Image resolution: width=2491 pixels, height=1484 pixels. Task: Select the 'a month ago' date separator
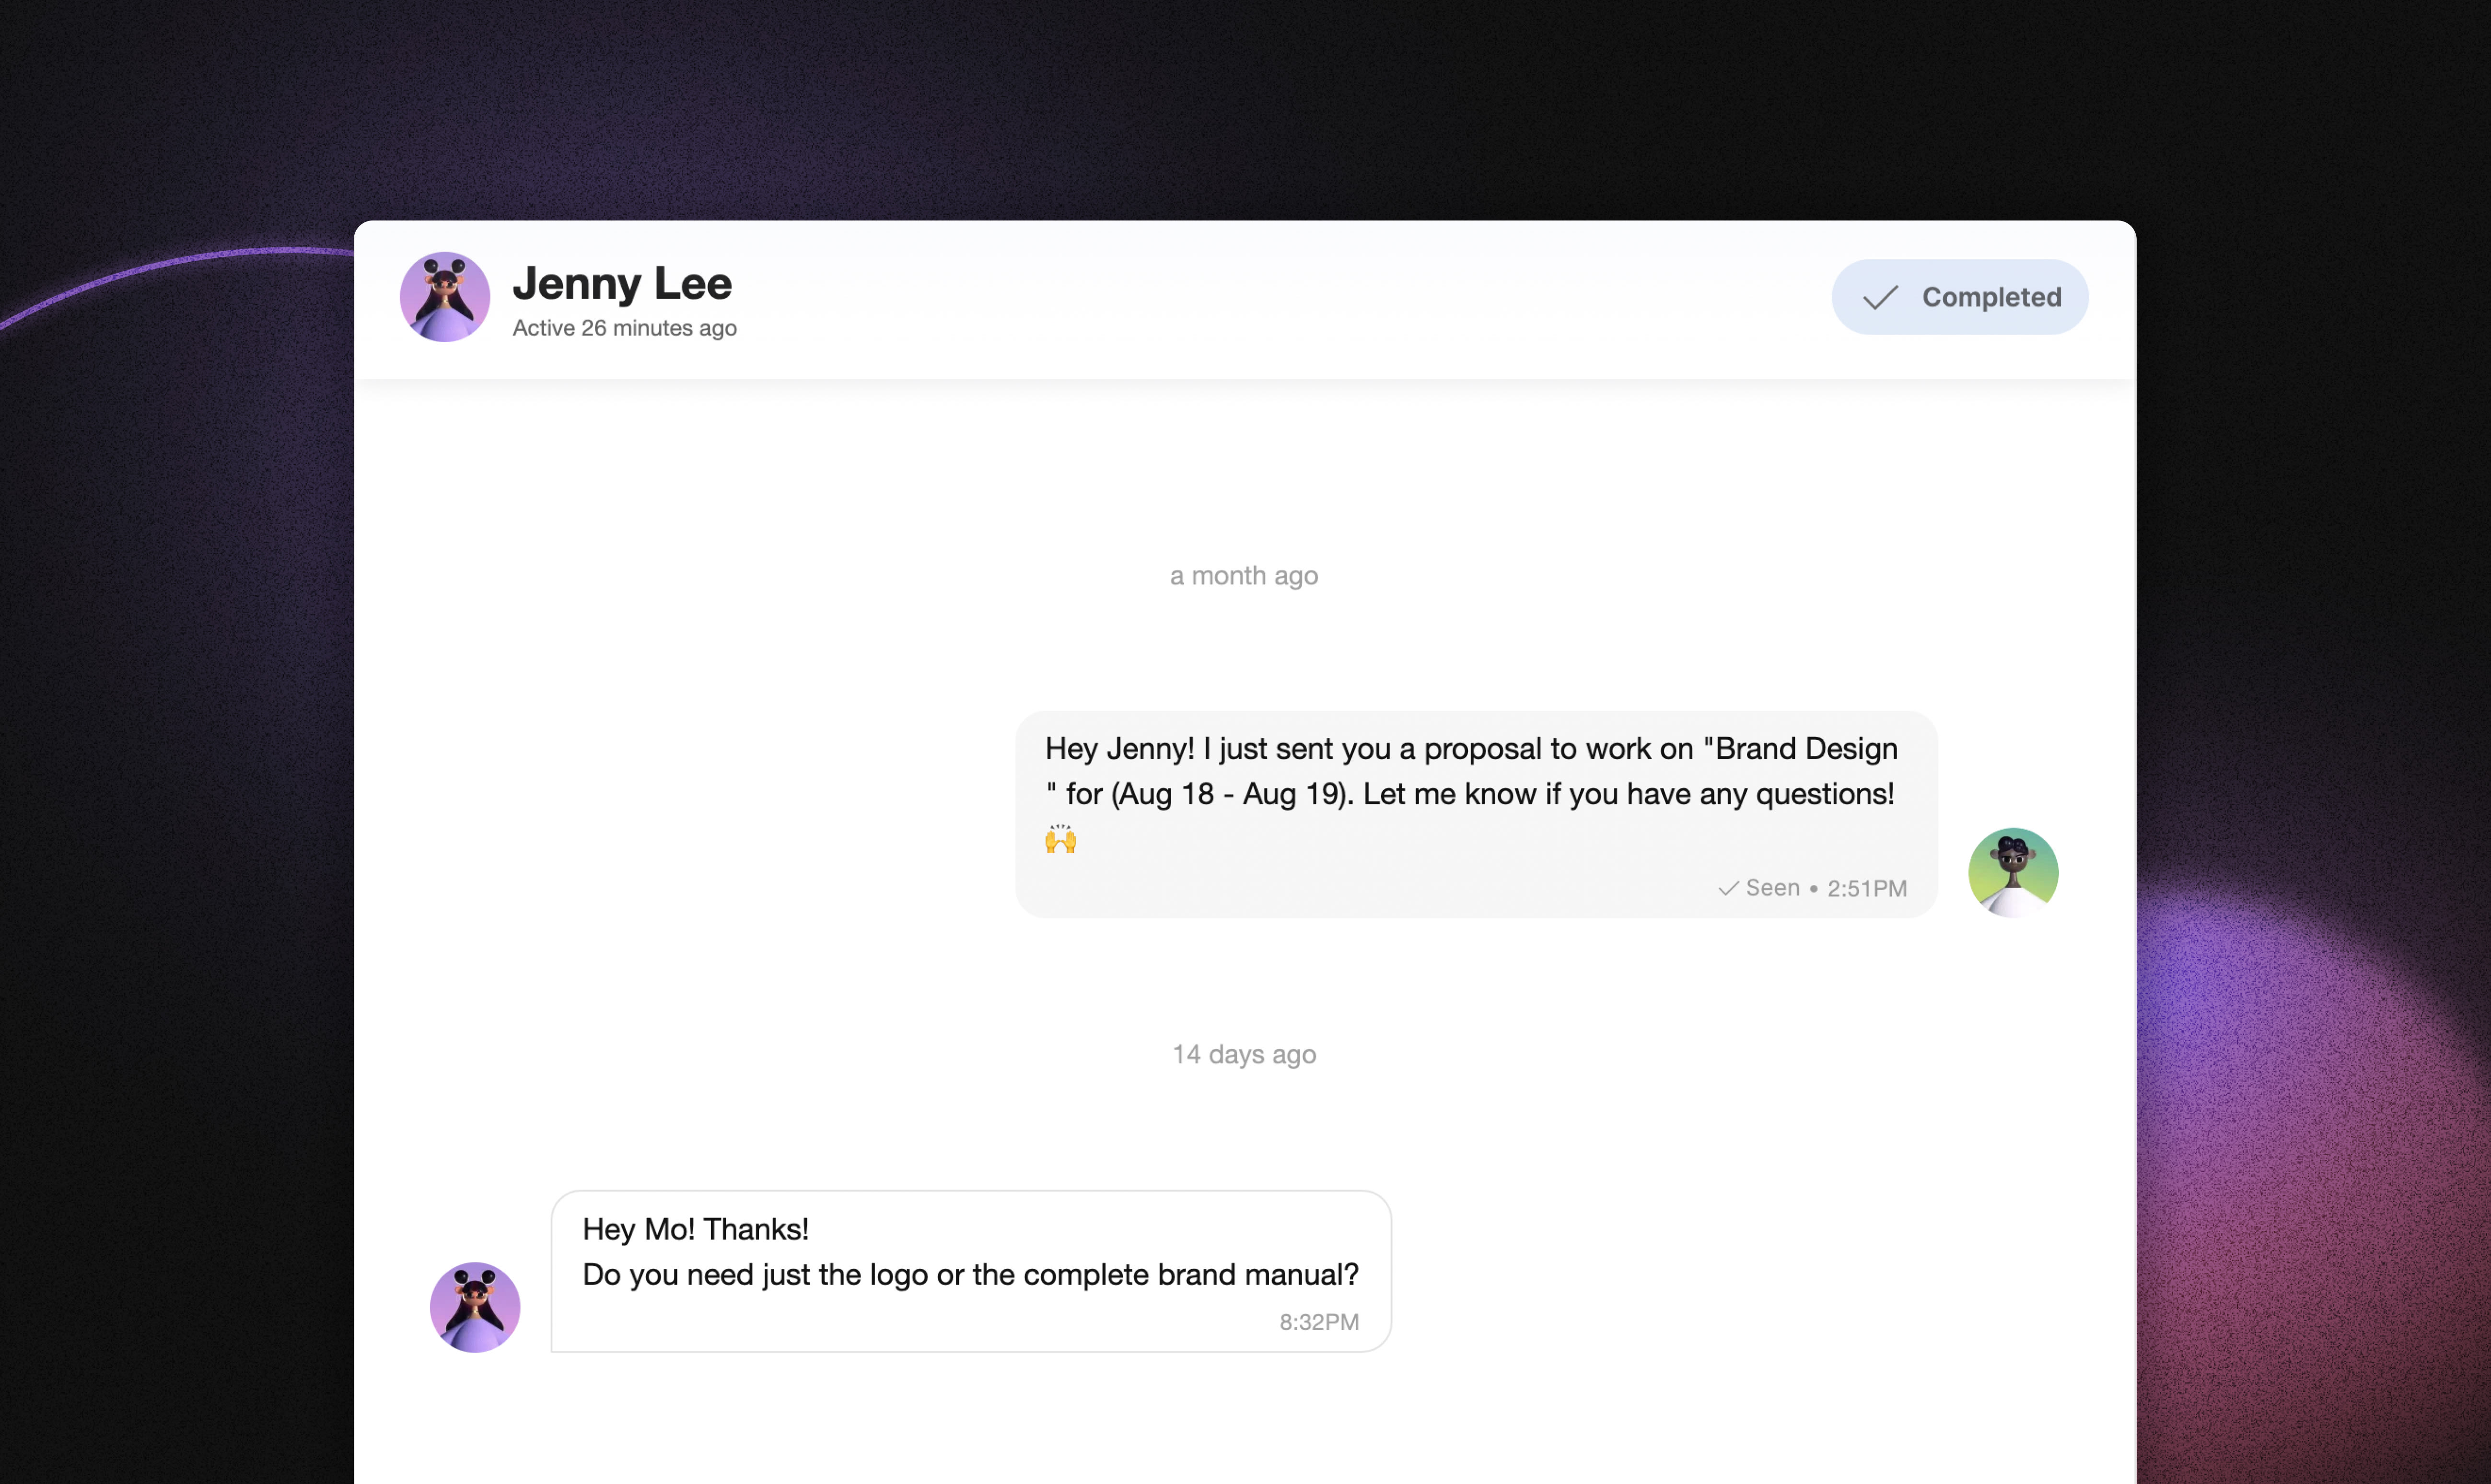point(1244,576)
